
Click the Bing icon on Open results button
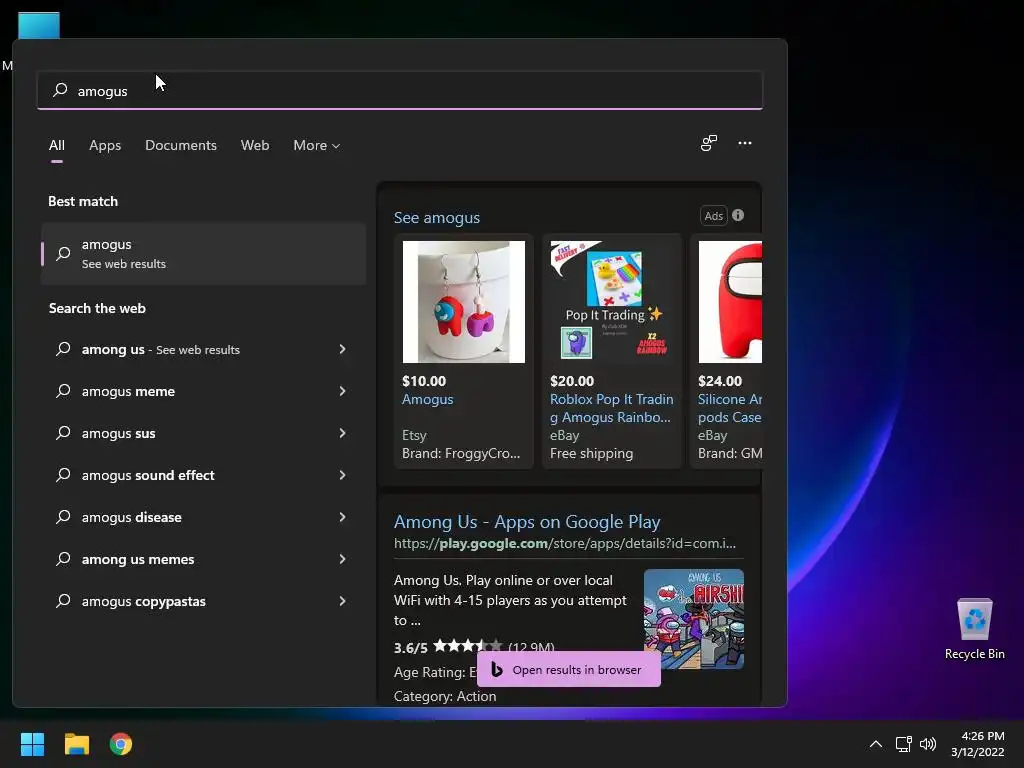click(x=496, y=669)
